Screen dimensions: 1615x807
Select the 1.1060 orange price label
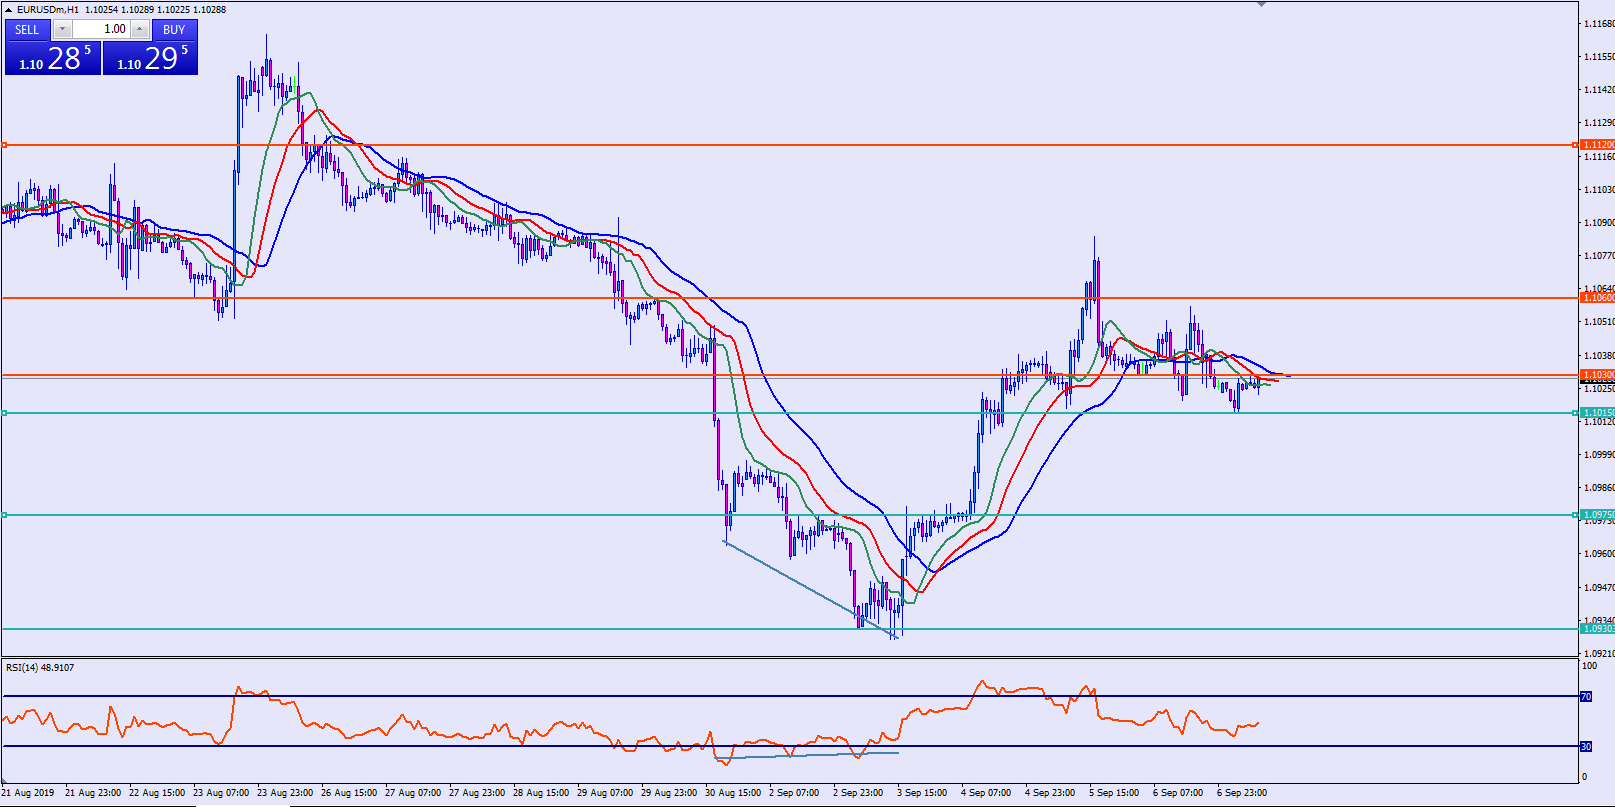(x=1597, y=298)
